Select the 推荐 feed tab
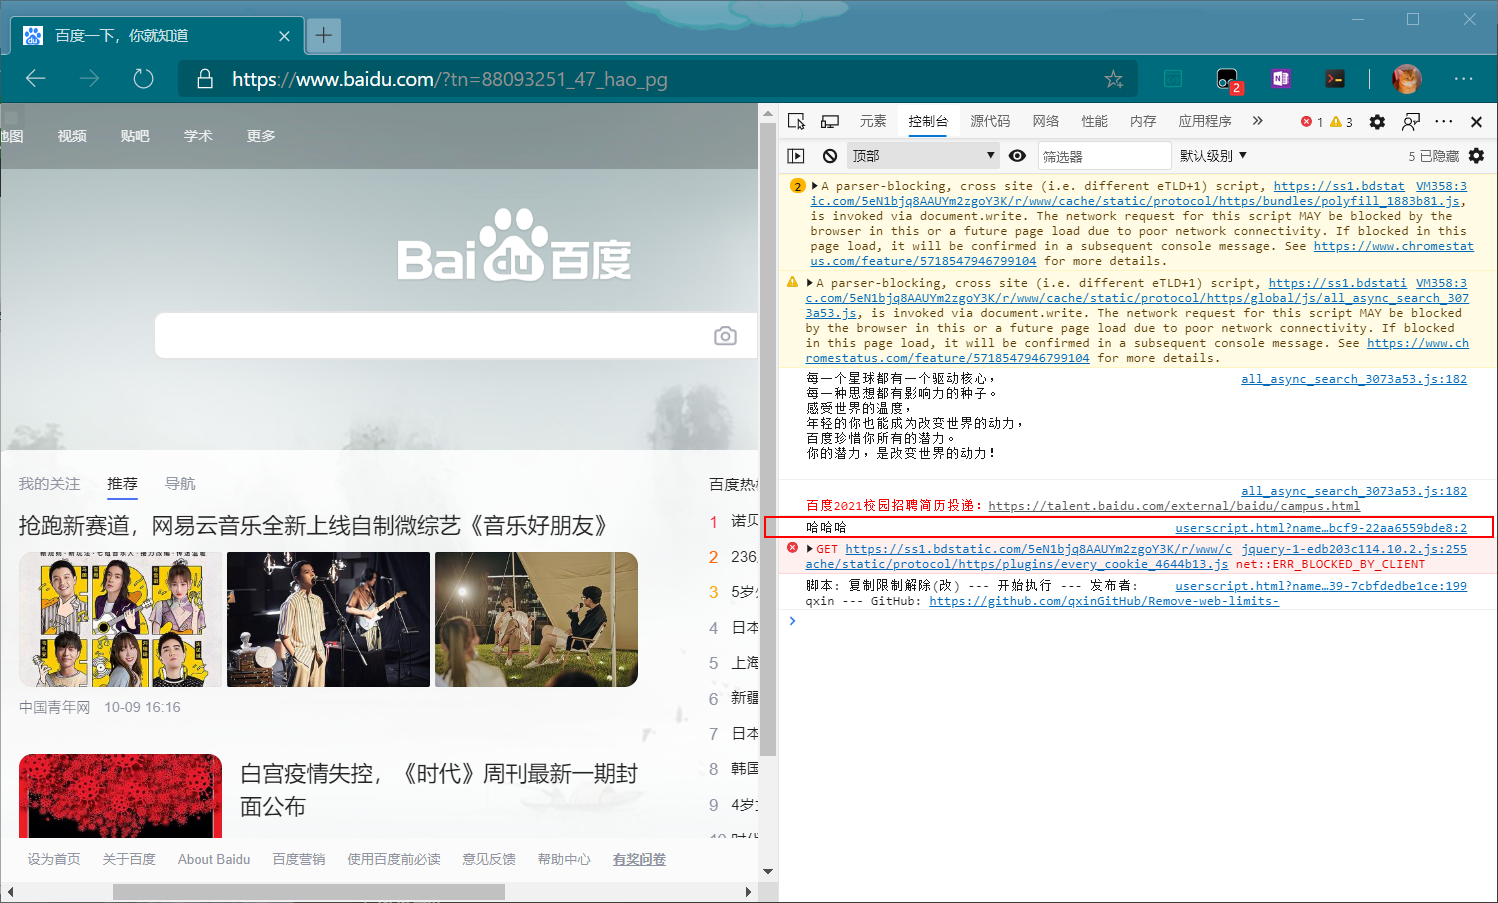 122,484
